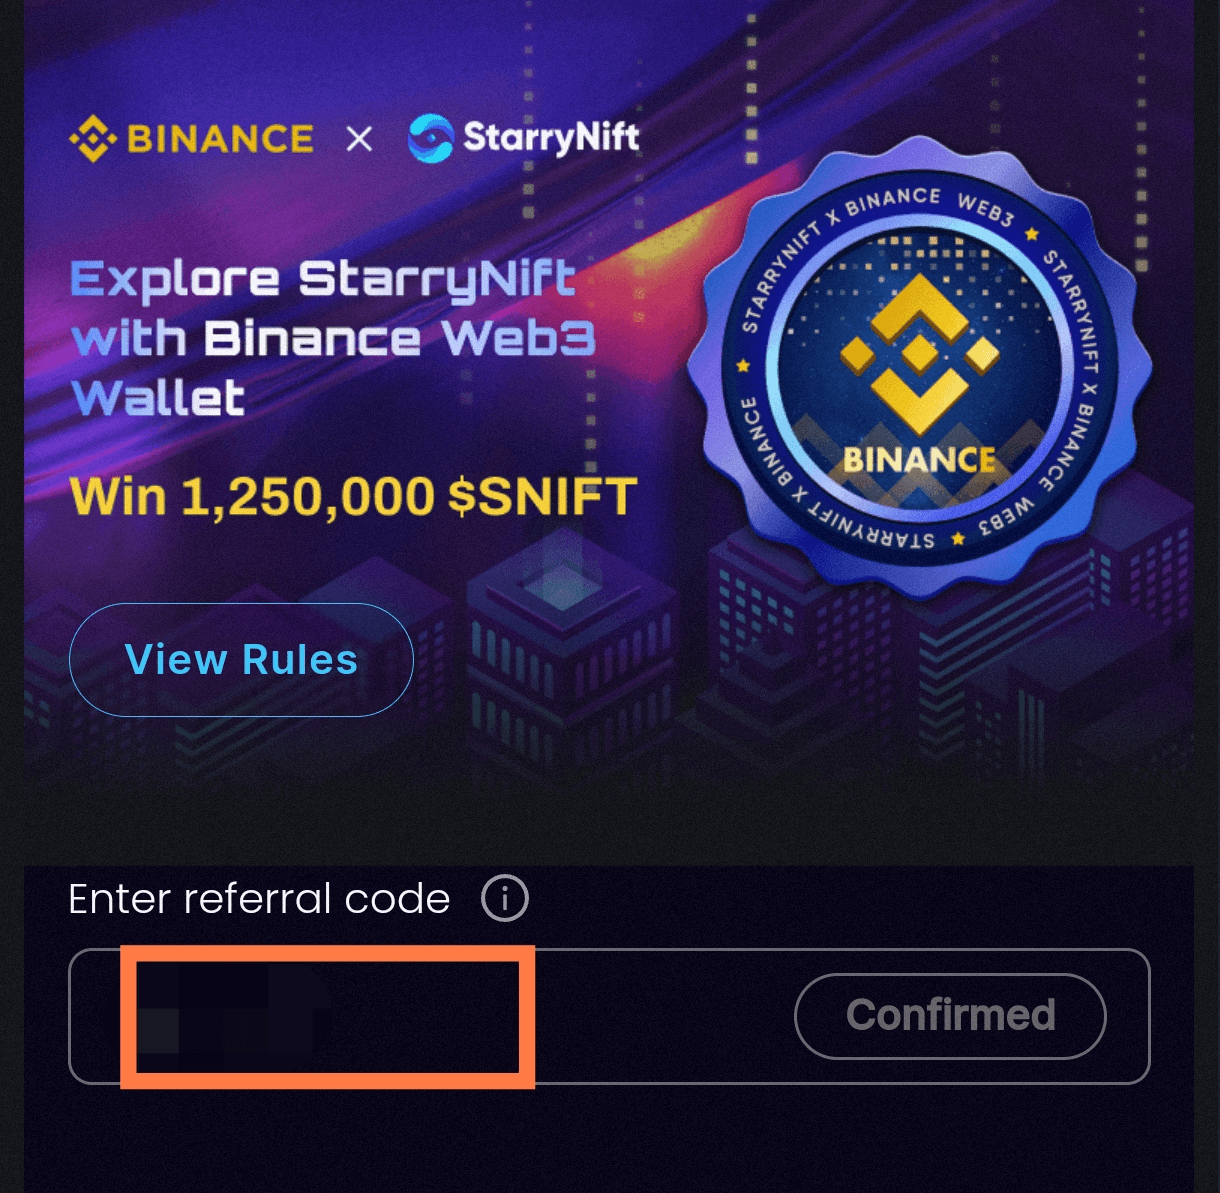The image size is (1220, 1193).
Task: Click the X separator between the logos
Action: (x=359, y=139)
